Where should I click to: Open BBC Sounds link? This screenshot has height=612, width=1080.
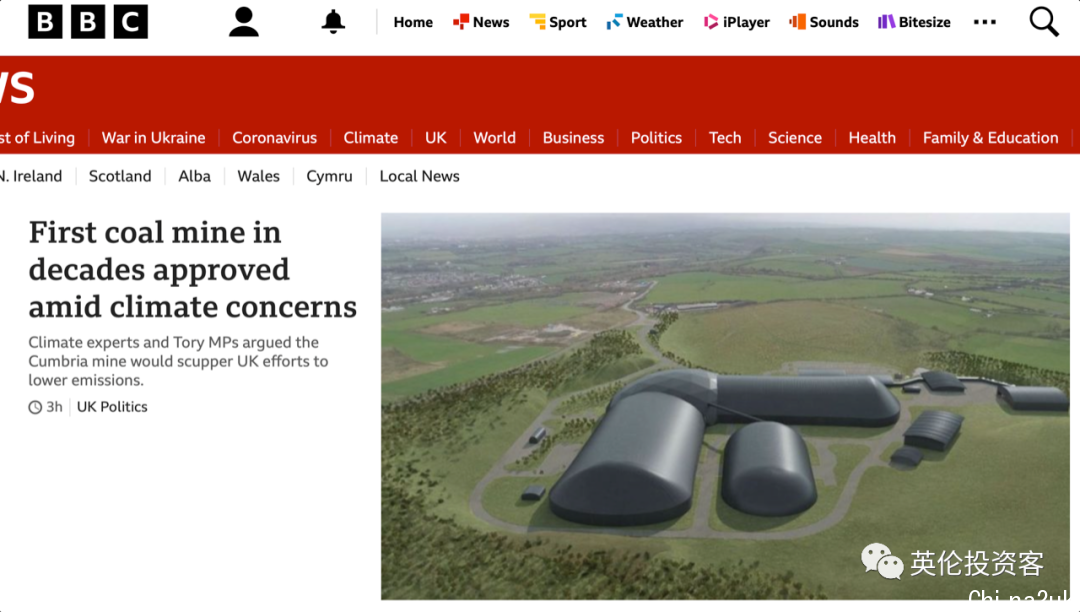click(x=824, y=22)
